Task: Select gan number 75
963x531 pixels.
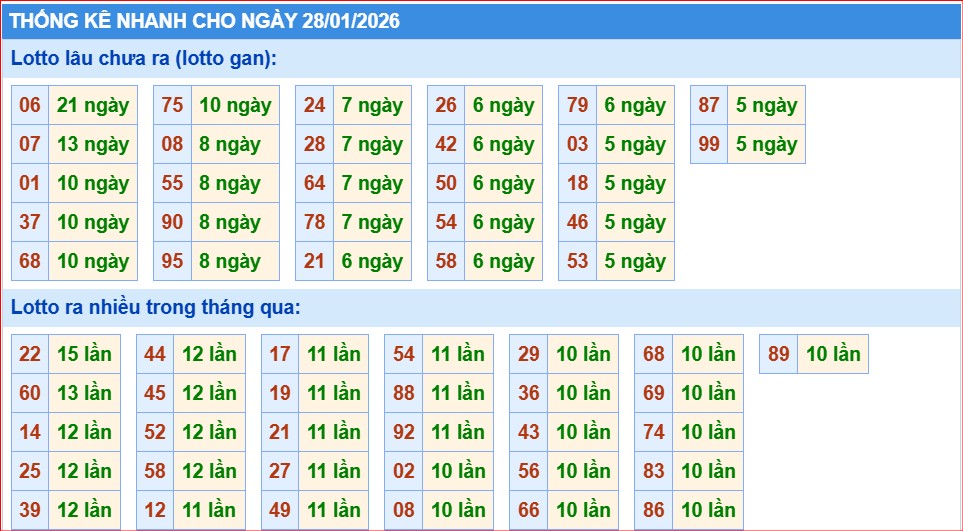Action: click(x=172, y=105)
